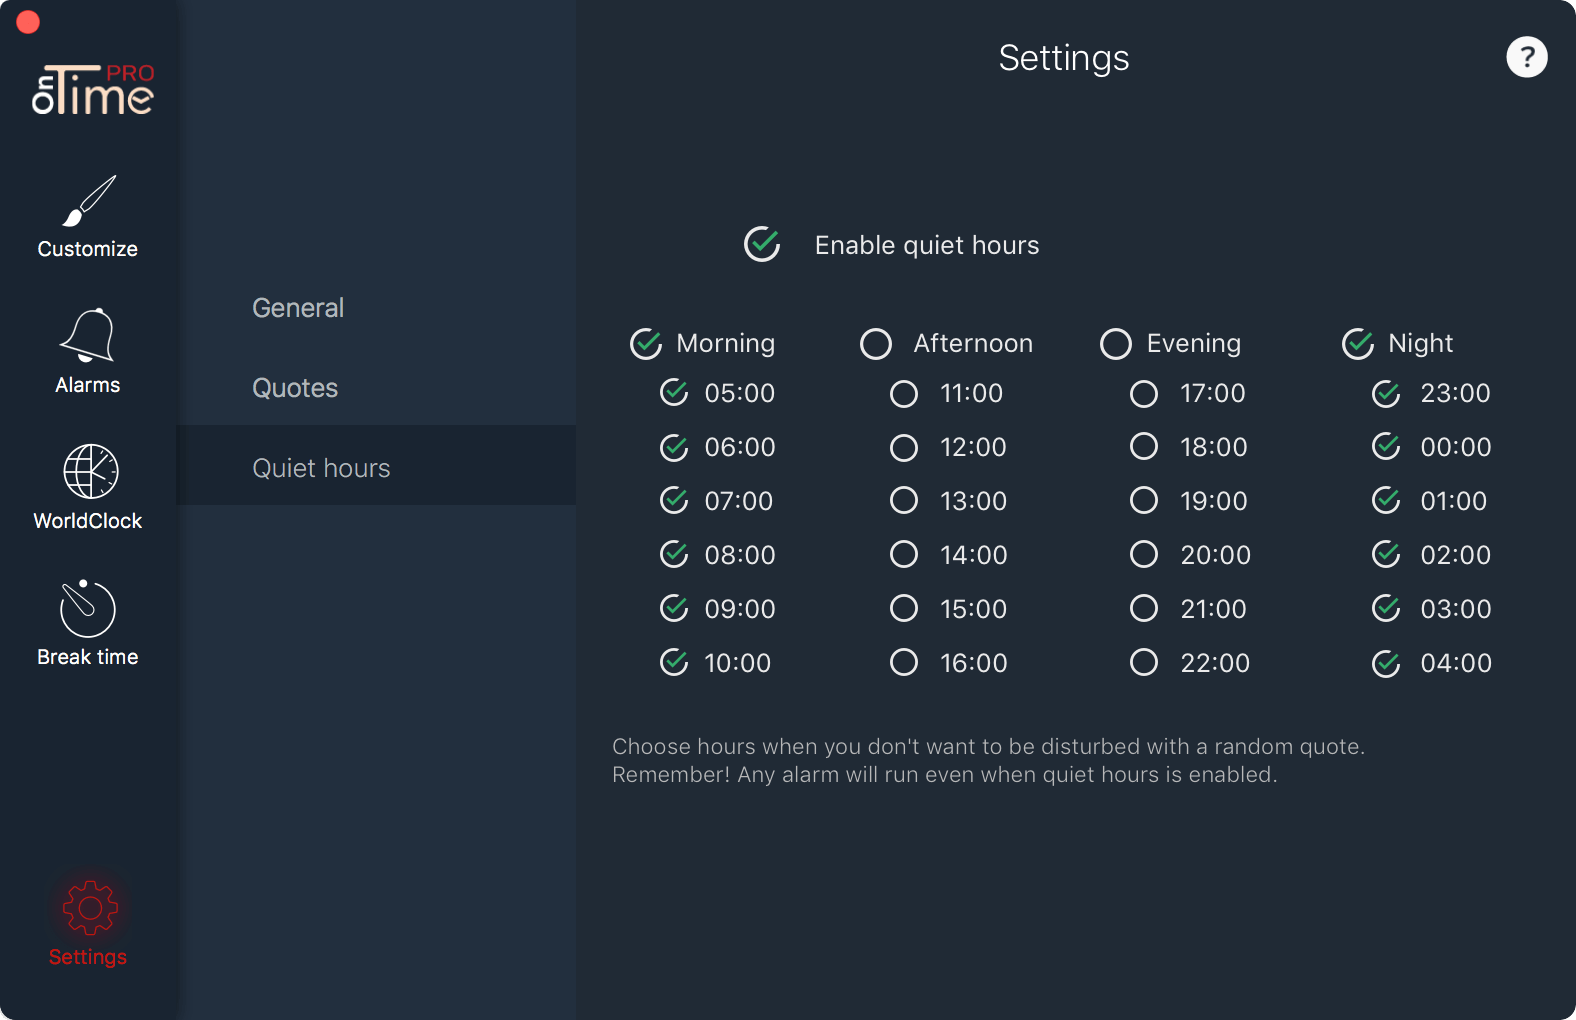Open the WorldClock globe icon
The height and width of the screenshot is (1020, 1576).
pos(91,471)
